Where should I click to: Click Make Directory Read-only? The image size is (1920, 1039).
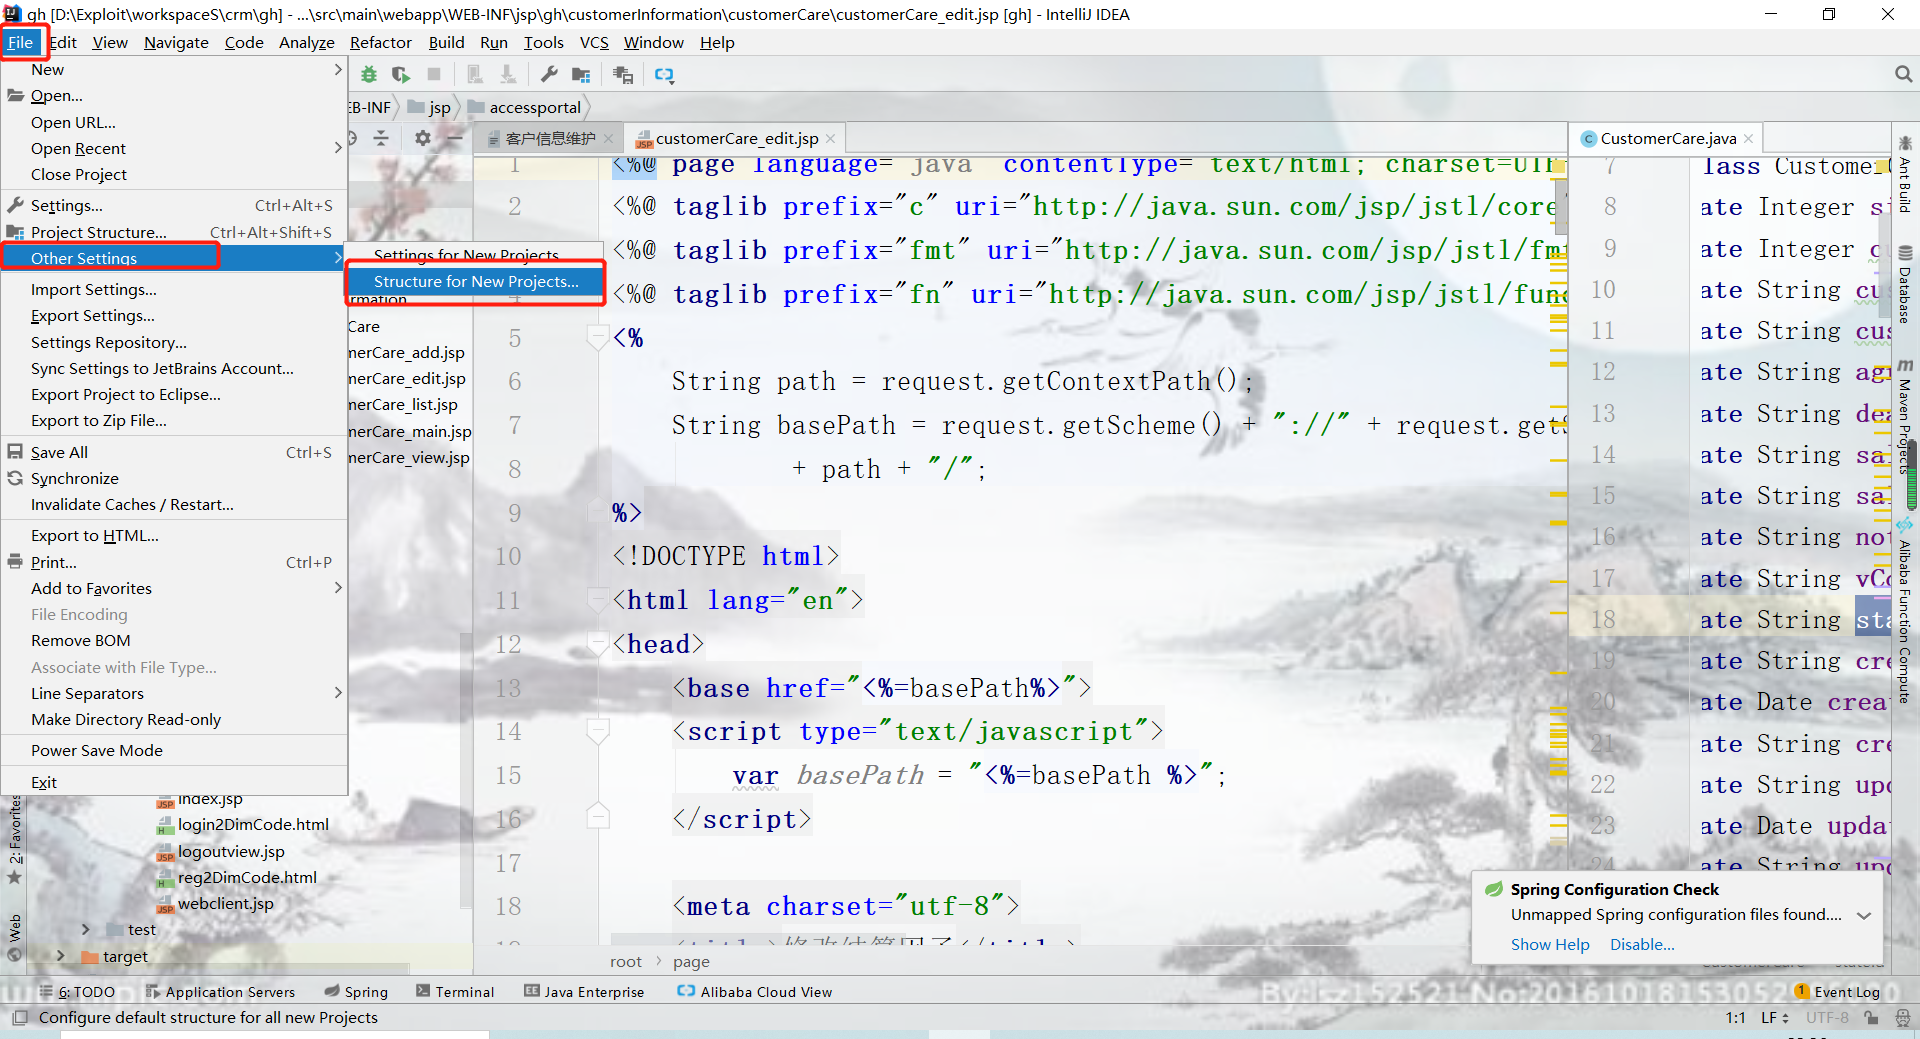pos(126,720)
